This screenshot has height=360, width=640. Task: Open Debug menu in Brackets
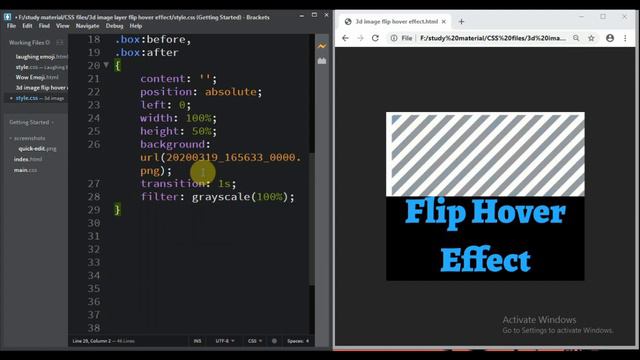(x=114, y=26)
